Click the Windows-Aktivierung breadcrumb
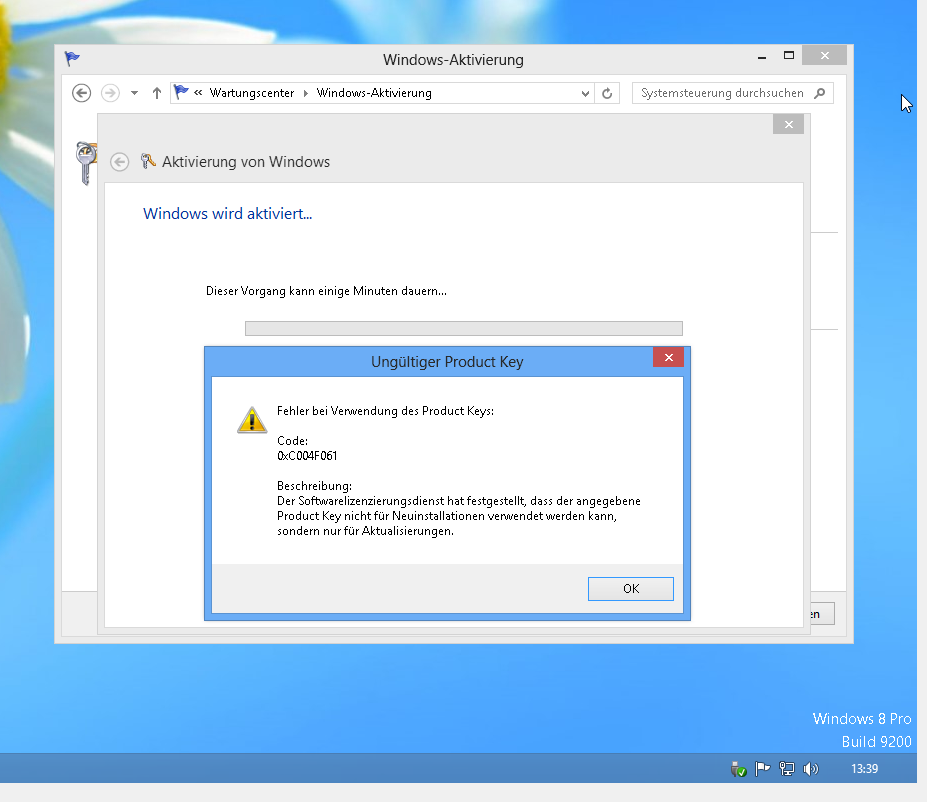The height and width of the screenshot is (802, 927). (374, 93)
